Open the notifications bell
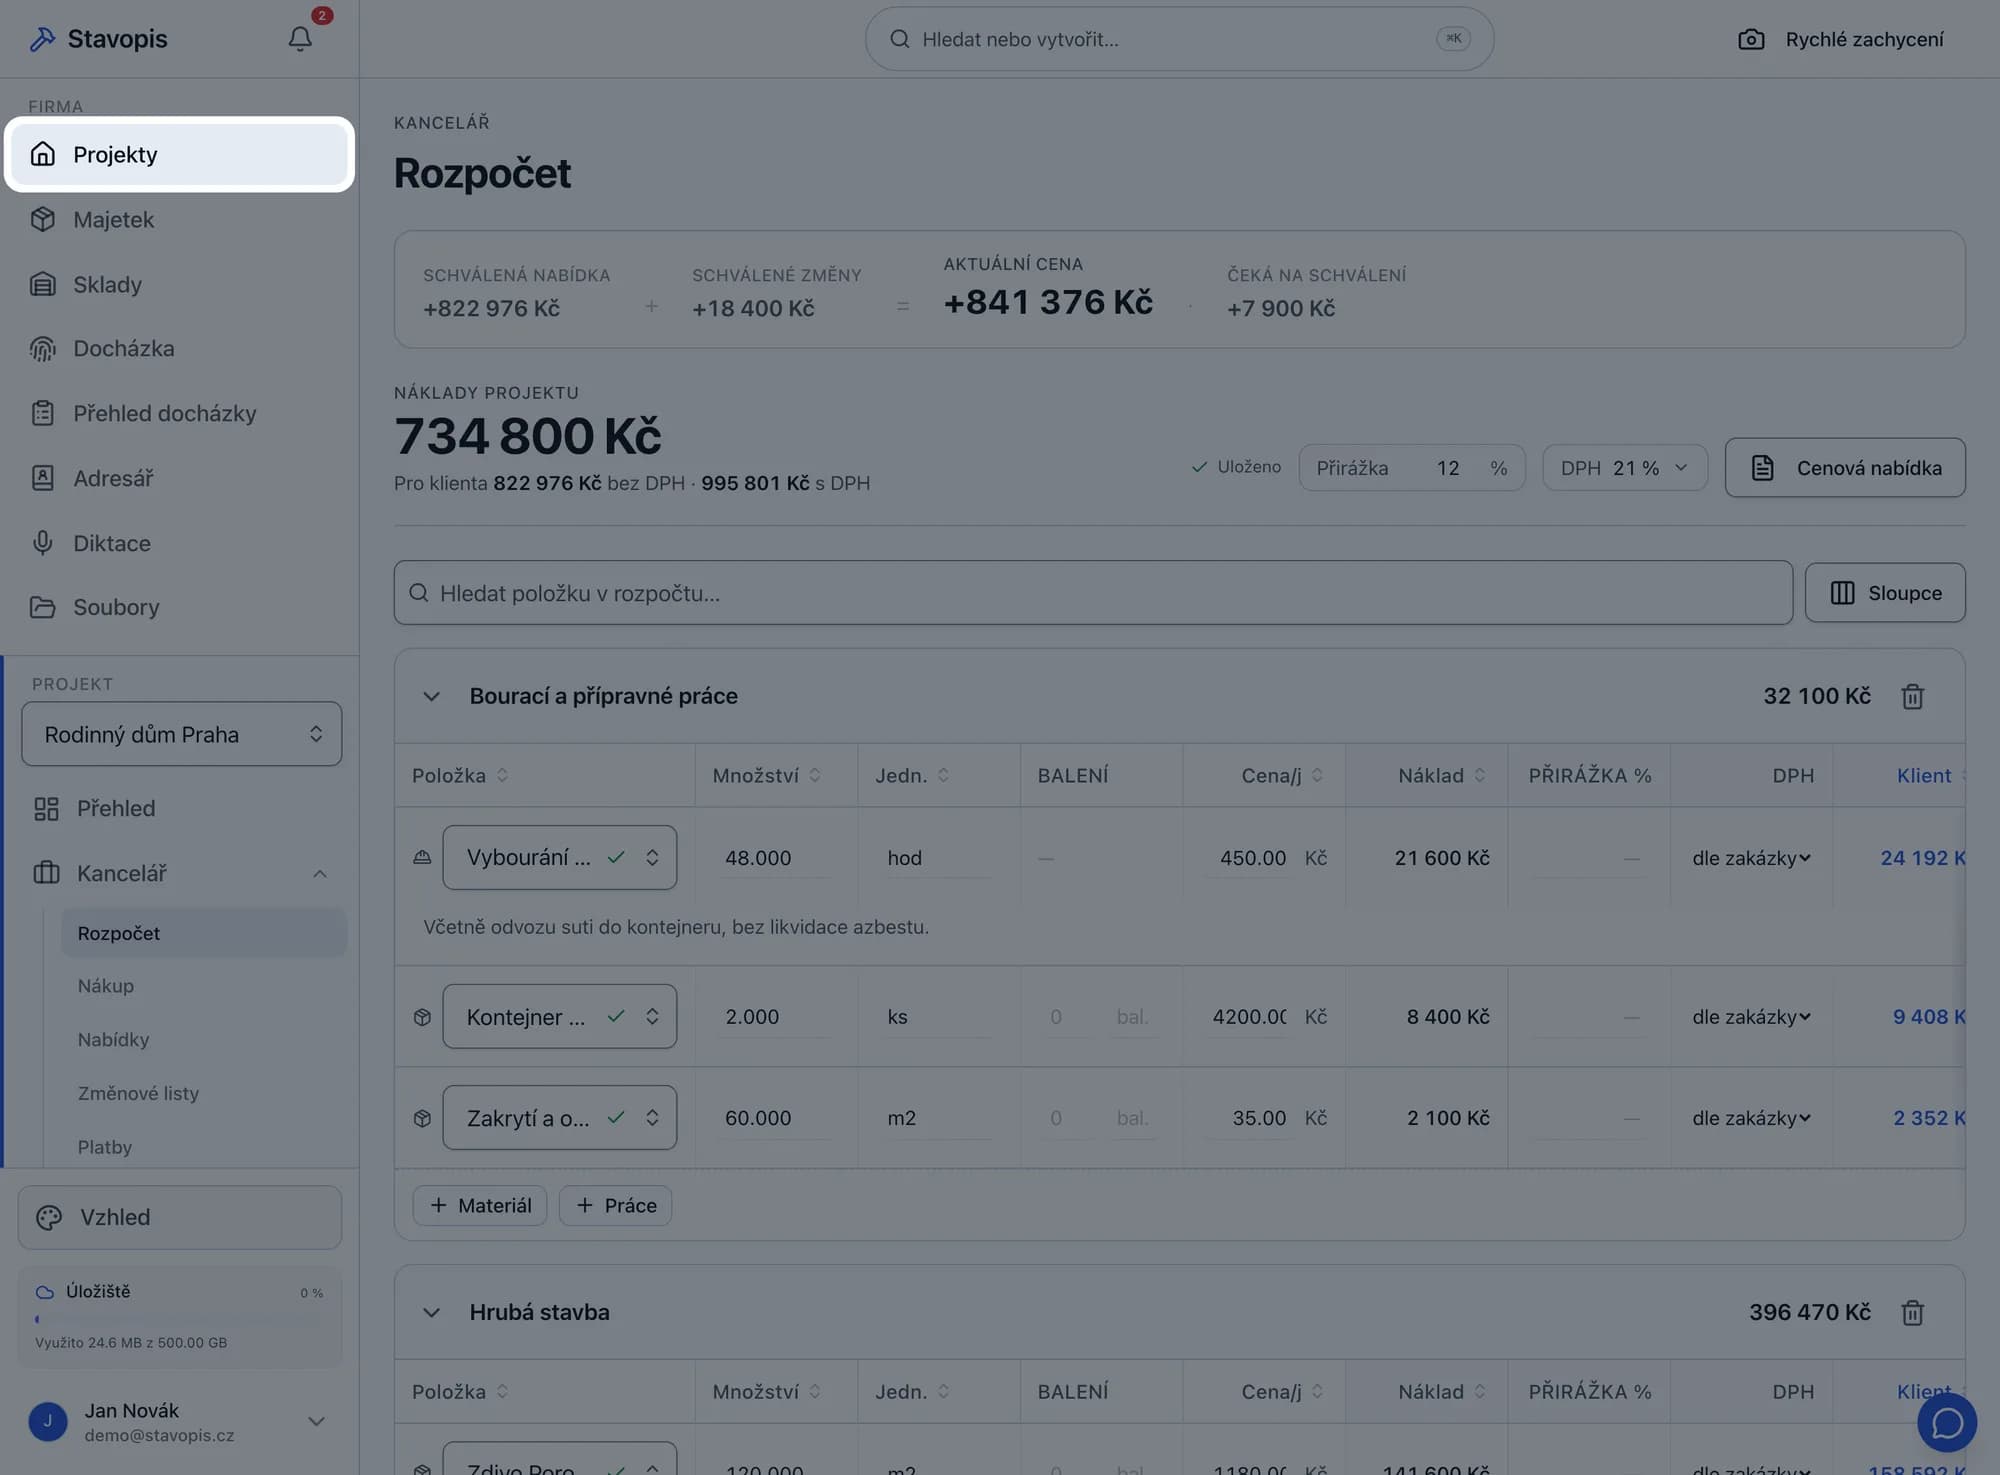The image size is (2000, 1475). click(x=300, y=39)
